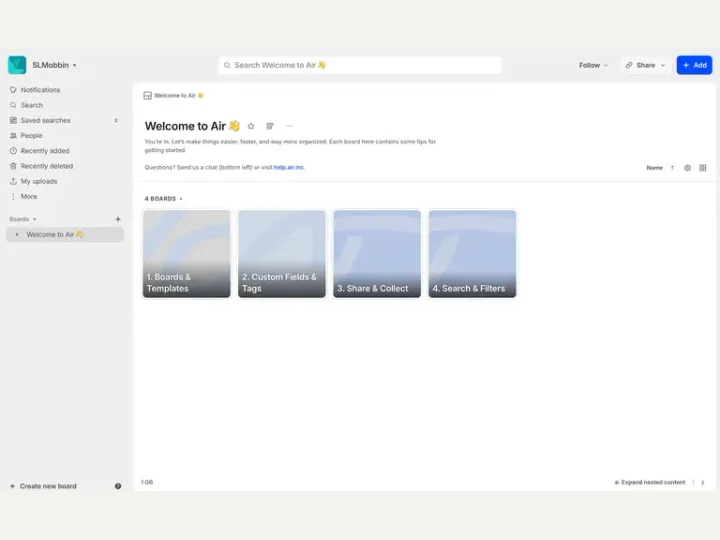The height and width of the screenshot is (540, 720).
Task: Favorite the Welcome to Air board star
Action: coord(251,126)
